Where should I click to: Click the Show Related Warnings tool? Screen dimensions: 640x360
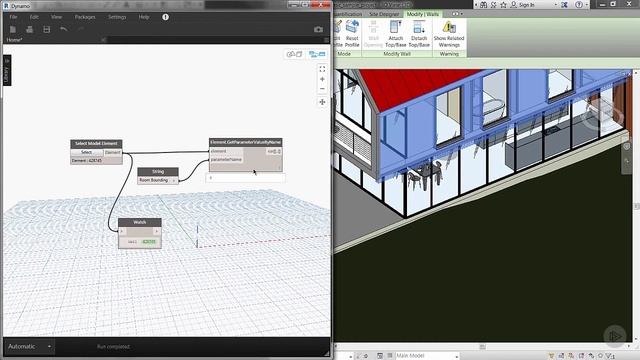click(449, 34)
